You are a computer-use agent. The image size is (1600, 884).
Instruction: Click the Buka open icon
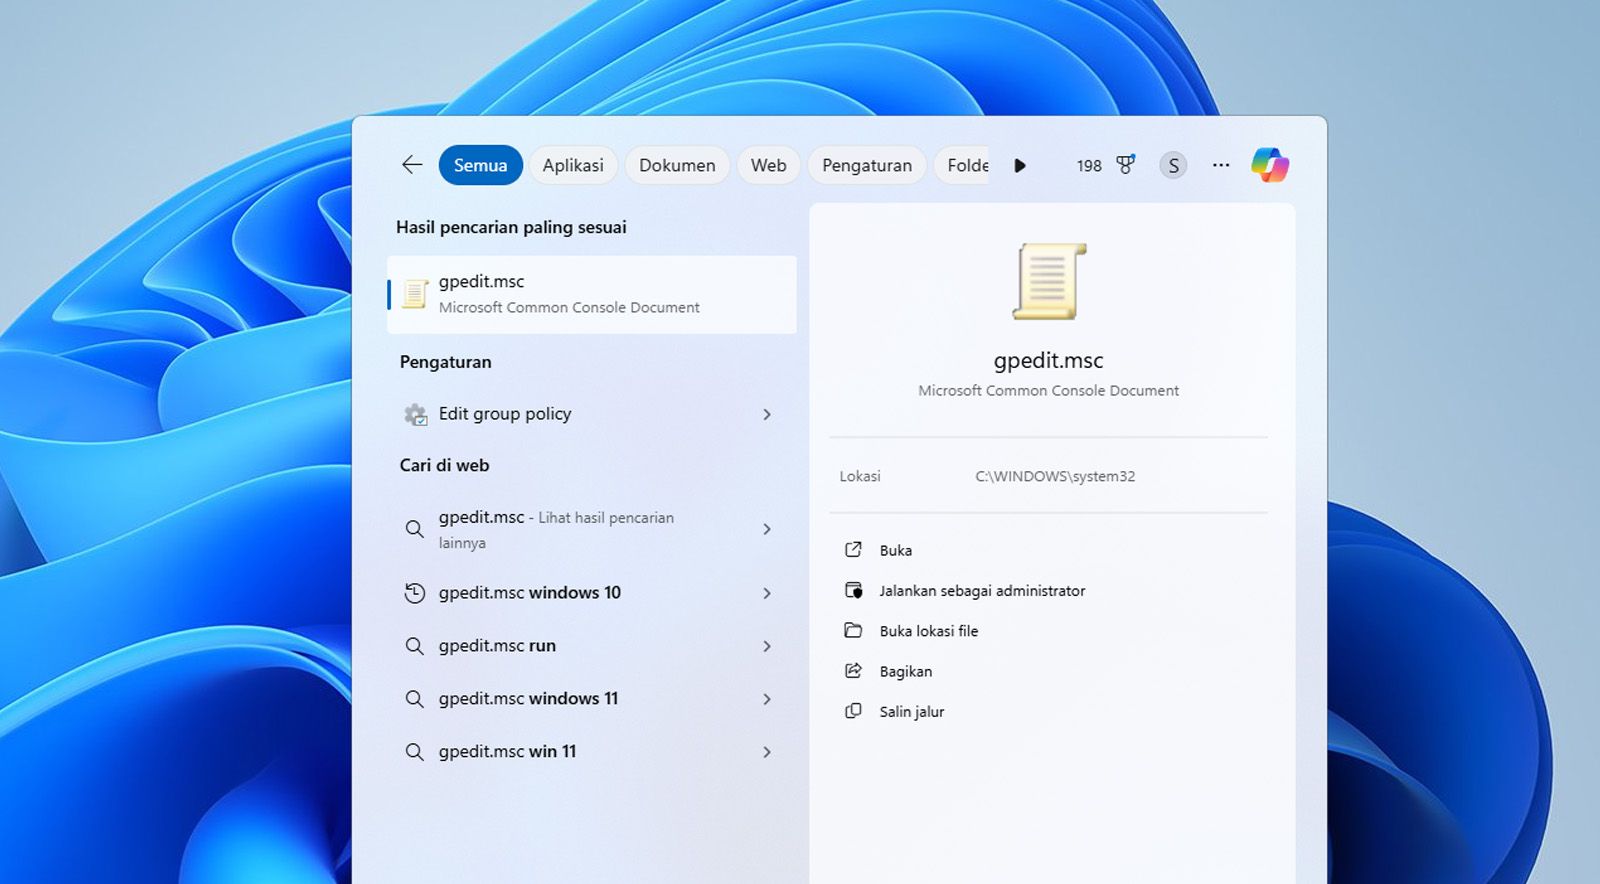(853, 550)
